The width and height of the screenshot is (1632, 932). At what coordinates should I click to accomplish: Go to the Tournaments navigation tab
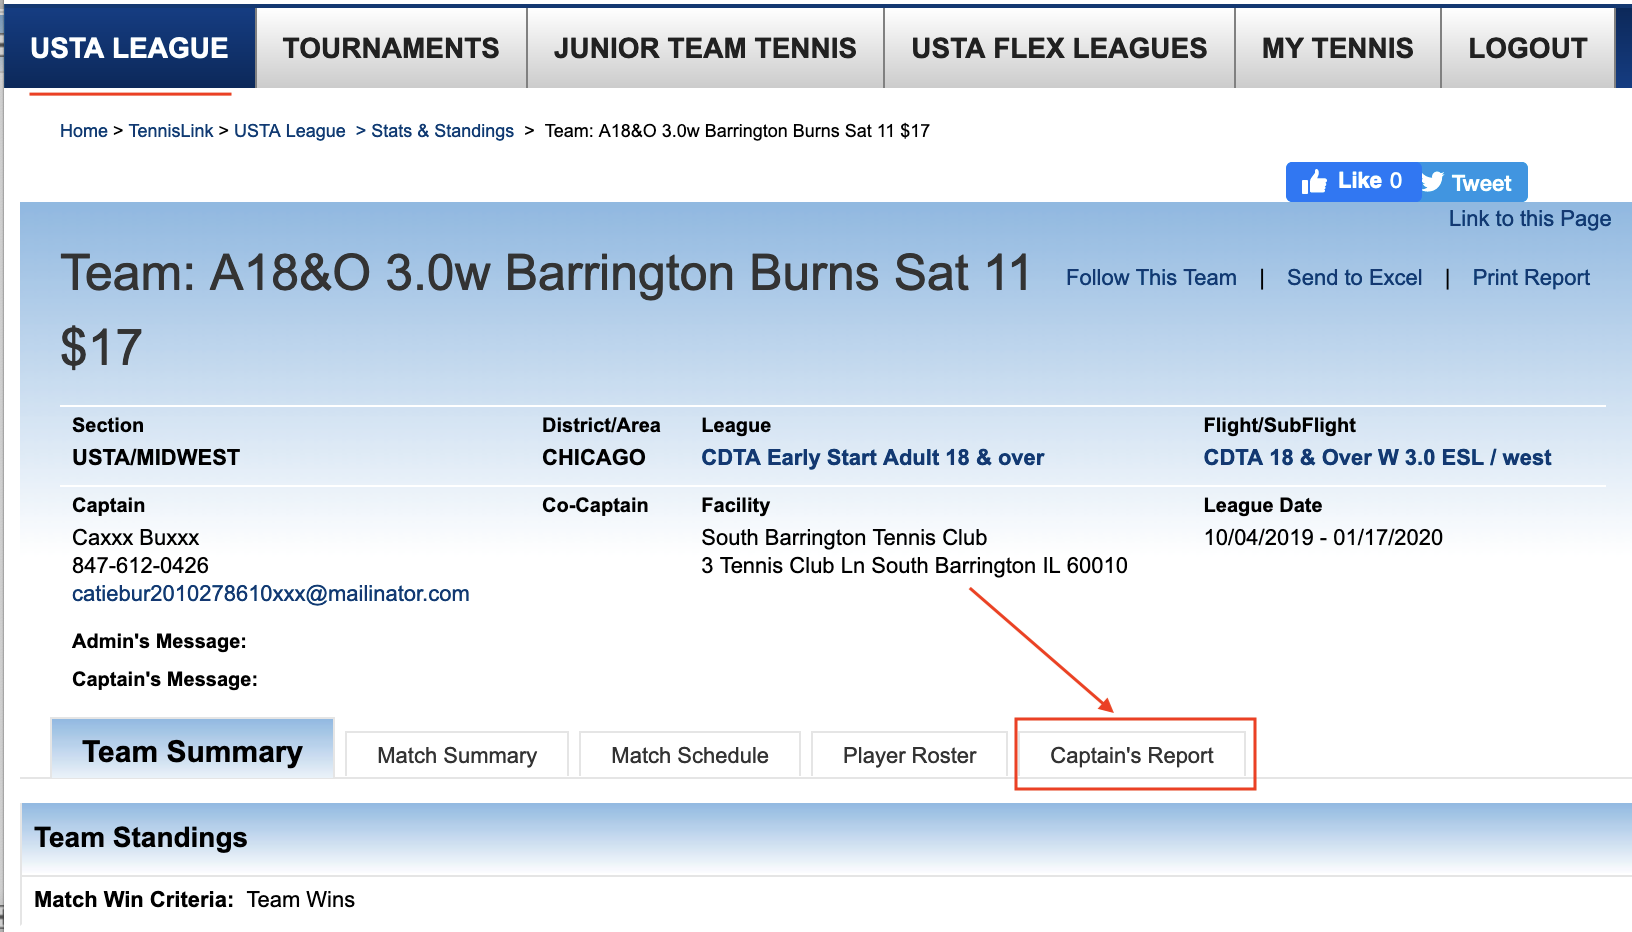point(391,48)
